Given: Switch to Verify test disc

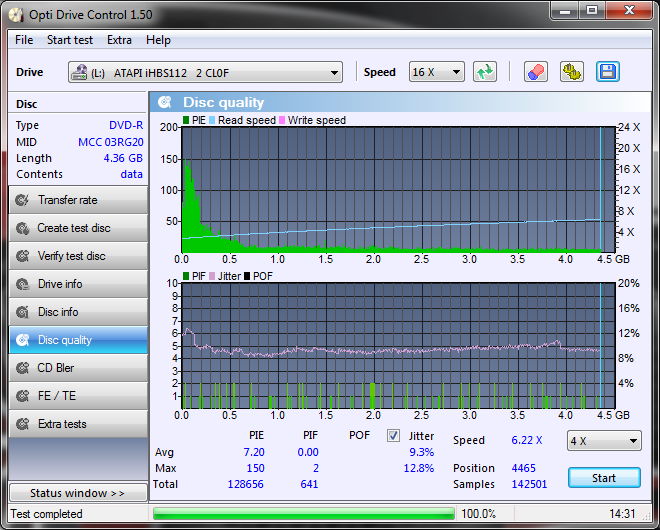Looking at the screenshot, I should (78, 256).
